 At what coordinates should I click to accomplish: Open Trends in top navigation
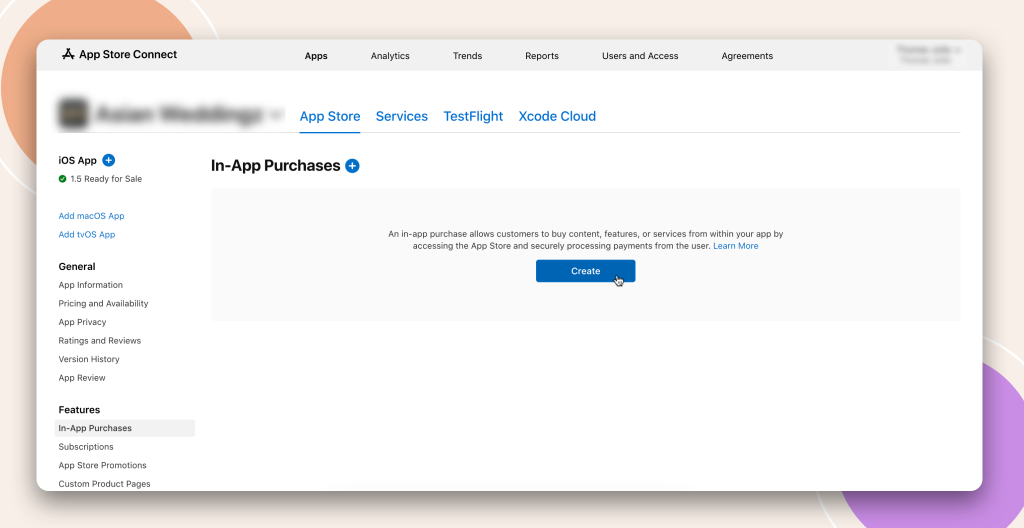point(468,56)
